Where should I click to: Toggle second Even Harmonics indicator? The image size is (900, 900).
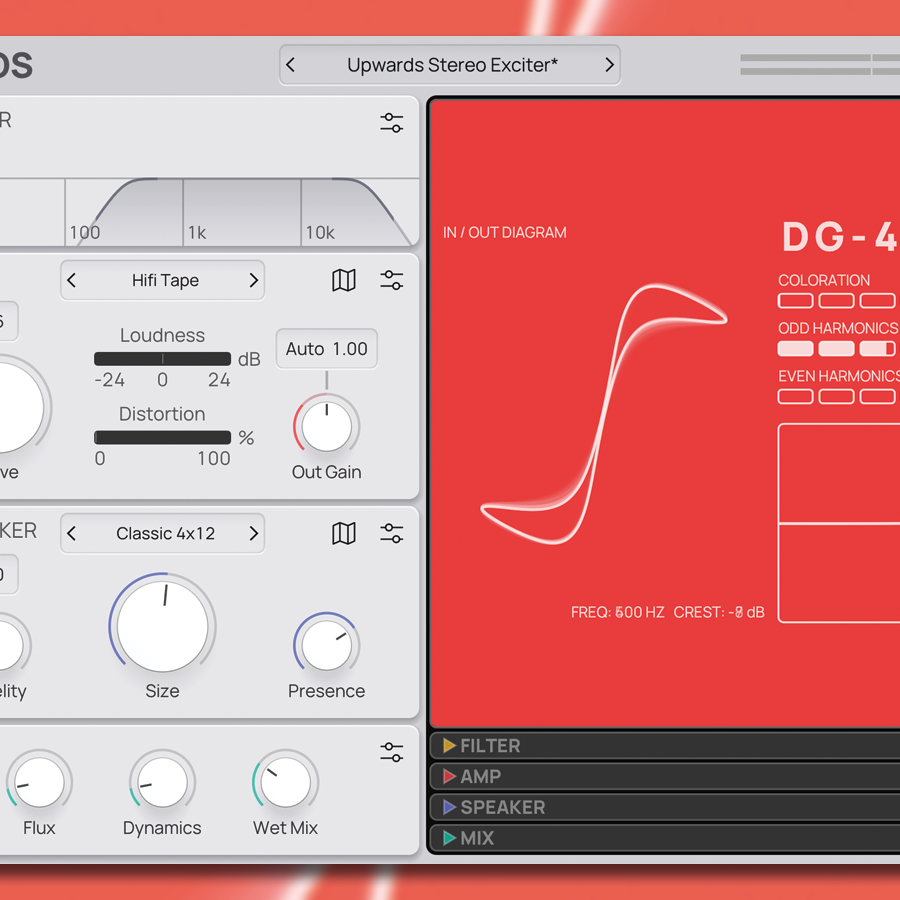click(x=836, y=396)
